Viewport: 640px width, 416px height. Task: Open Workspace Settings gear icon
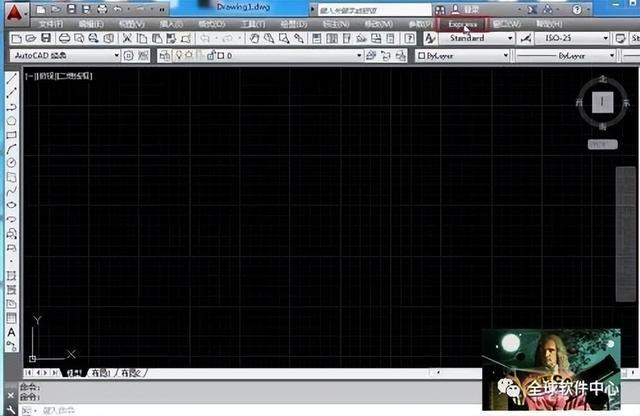tap(129, 56)
